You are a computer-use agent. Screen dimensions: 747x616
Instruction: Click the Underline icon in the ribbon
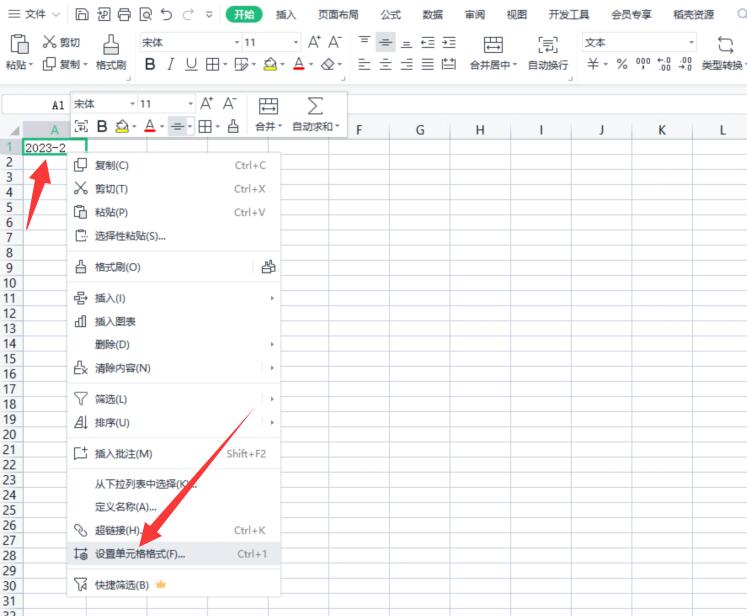tap(190, 64)
